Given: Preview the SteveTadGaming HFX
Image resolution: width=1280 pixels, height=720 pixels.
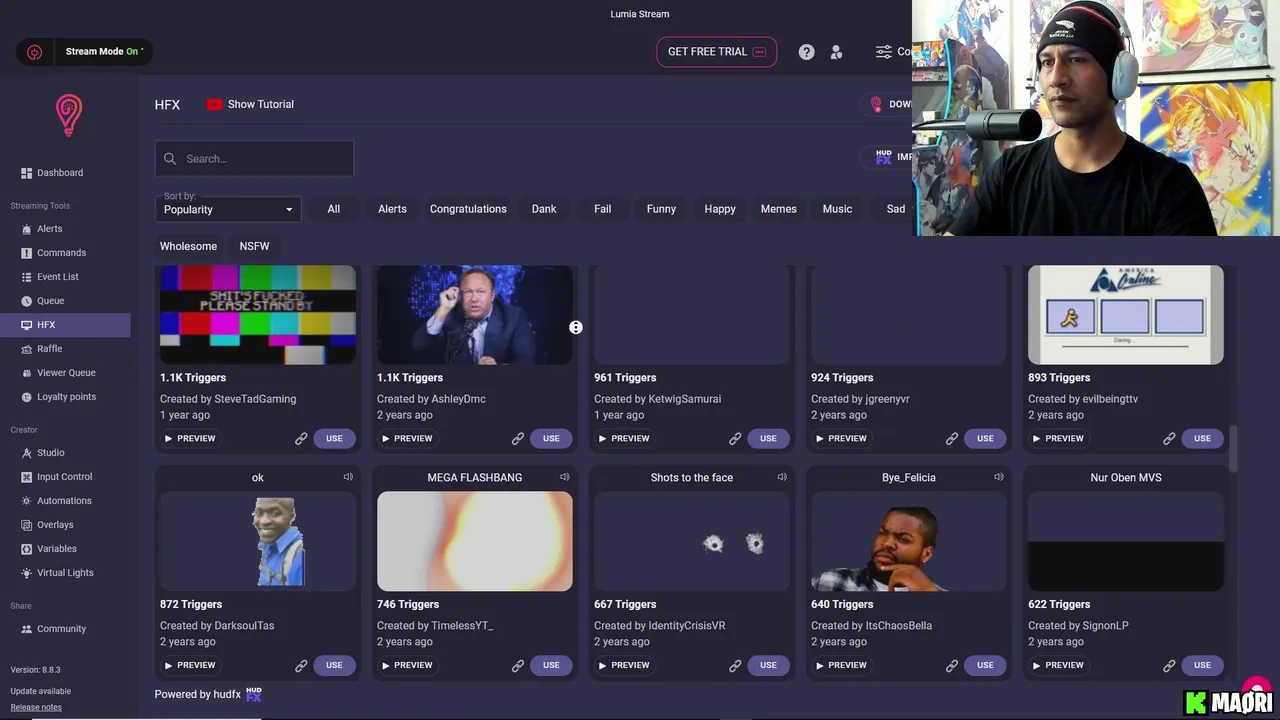Looking at the screenshot, I should point(190,438).
